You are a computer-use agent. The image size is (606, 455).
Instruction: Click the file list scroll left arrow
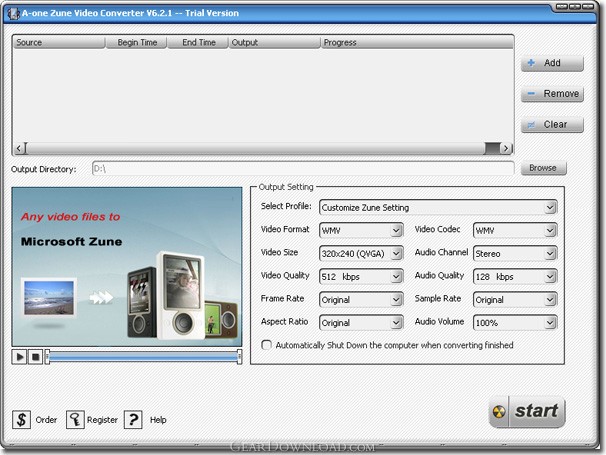[x=19, y=148]
